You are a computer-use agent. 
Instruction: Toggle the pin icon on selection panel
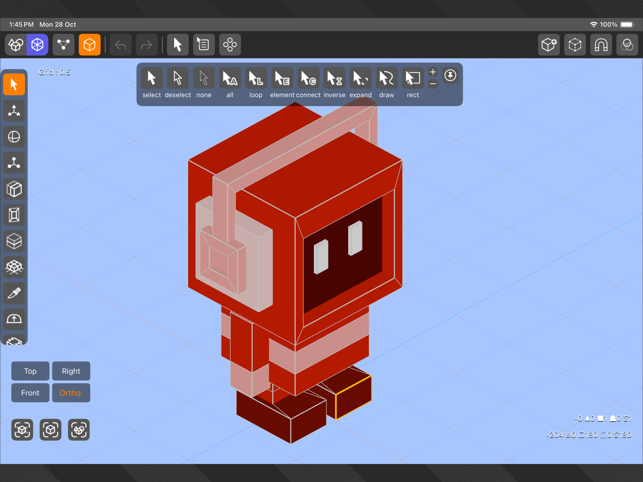pyautogui.click(x=450, y=75)
